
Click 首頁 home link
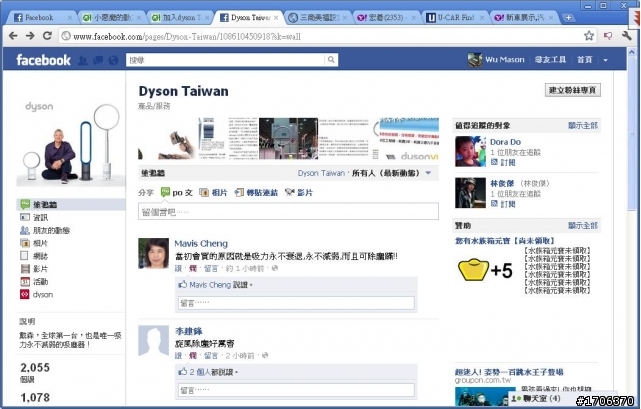click(585, 60)
